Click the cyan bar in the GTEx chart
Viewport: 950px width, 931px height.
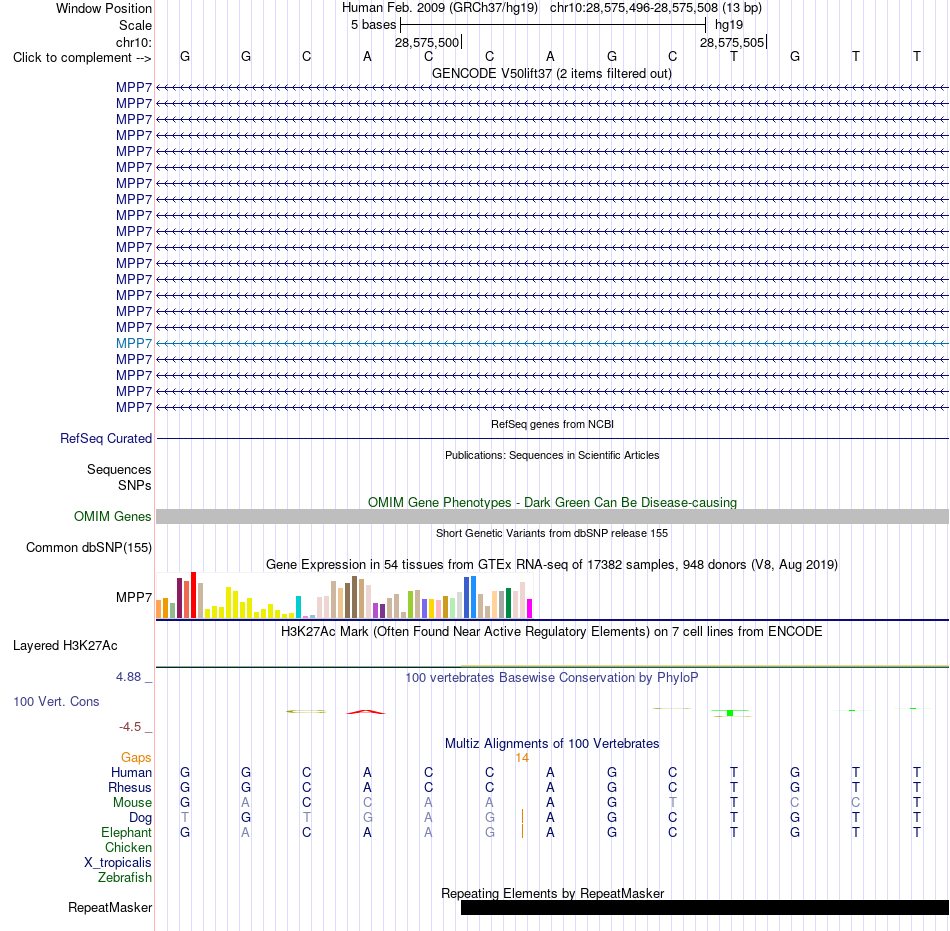298,607
